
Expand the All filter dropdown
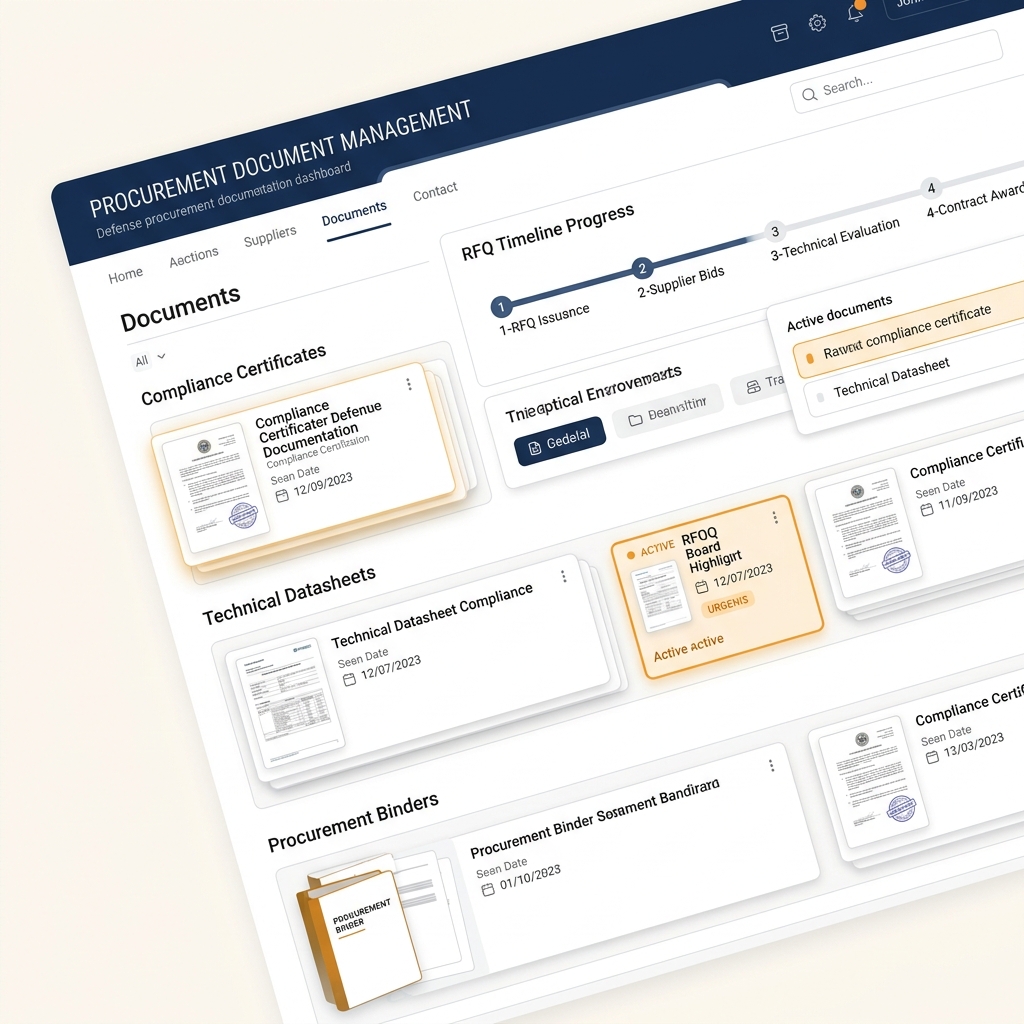[150, 359]
